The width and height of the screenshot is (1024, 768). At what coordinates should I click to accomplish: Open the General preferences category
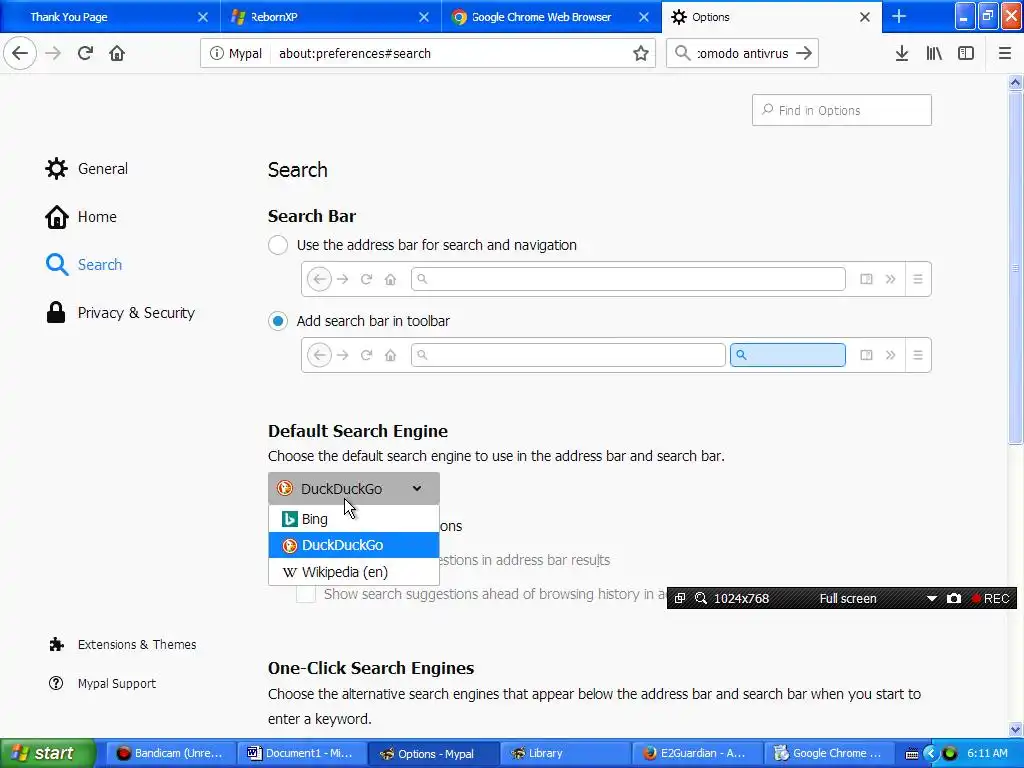point(86,168)
